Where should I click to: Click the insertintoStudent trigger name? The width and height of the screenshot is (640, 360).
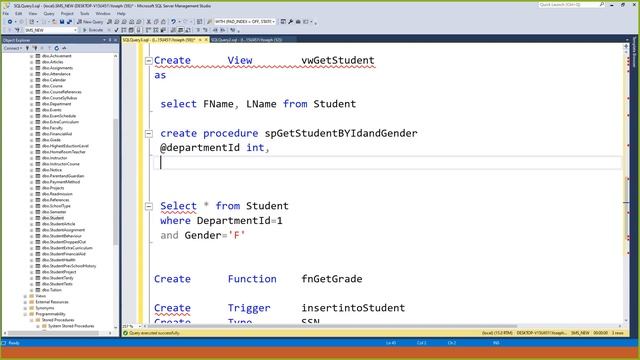pos(353,308)
